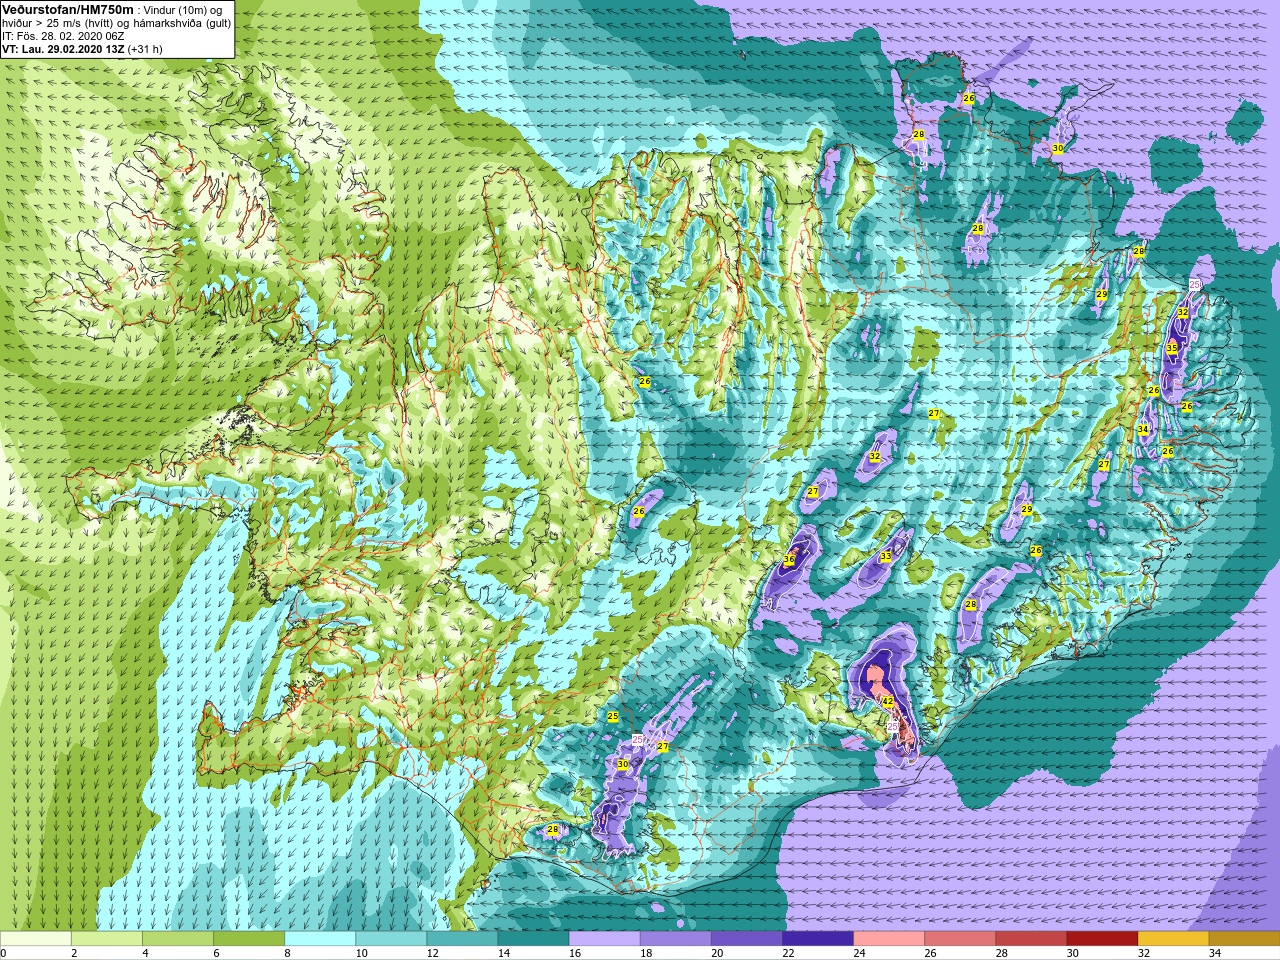The width and height of the screenshot is (1280, 960).
Task: Click the lavender 16–18 m/s legend swatch
Action: pos(604,939)
